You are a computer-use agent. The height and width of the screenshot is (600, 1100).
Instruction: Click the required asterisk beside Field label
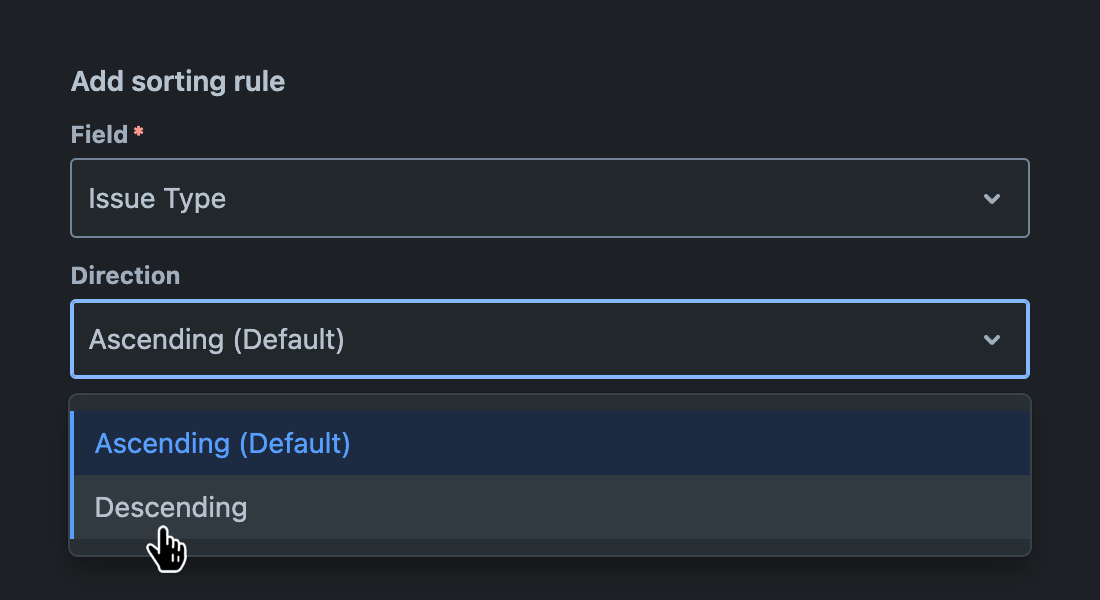click(x=137, y=132)
